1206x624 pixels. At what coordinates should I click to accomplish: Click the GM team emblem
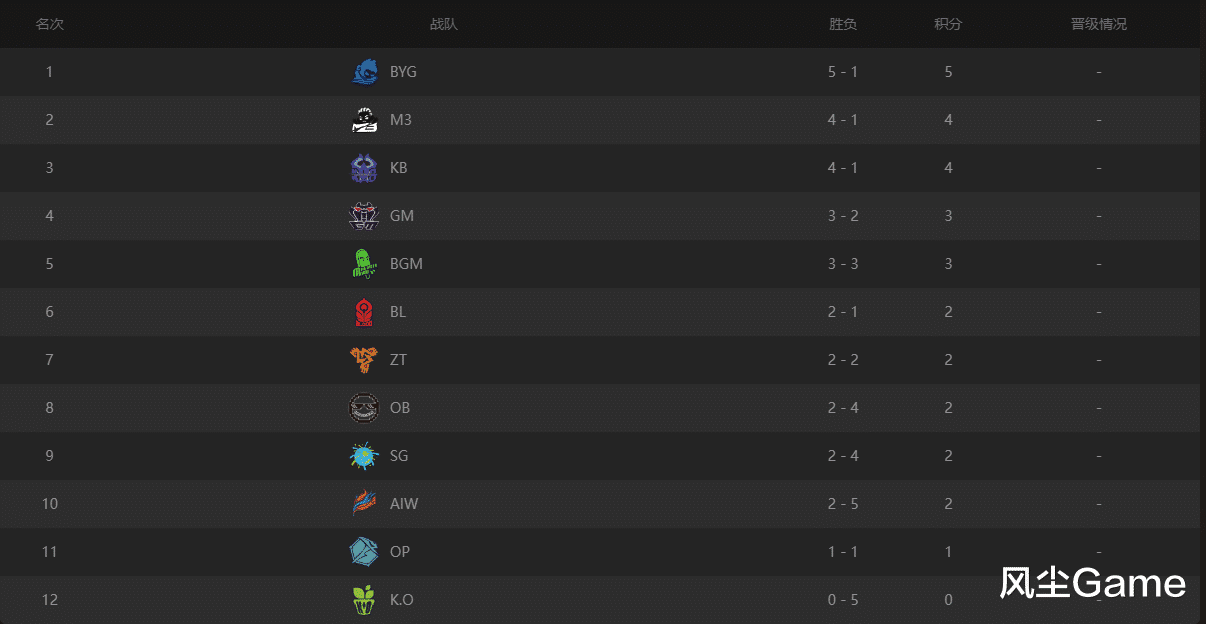365,216
